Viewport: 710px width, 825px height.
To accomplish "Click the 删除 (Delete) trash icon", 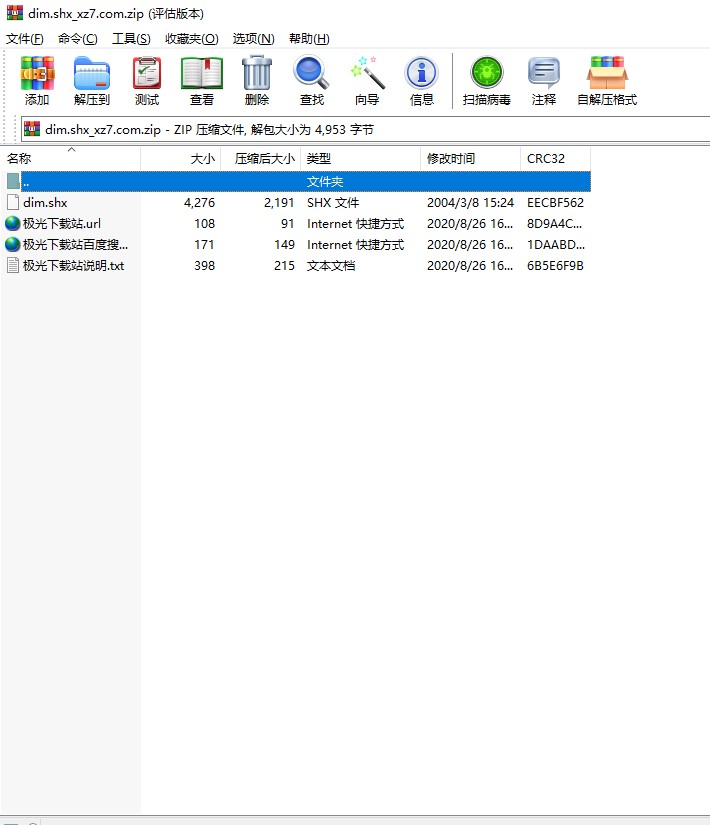I will pos(257,80).
